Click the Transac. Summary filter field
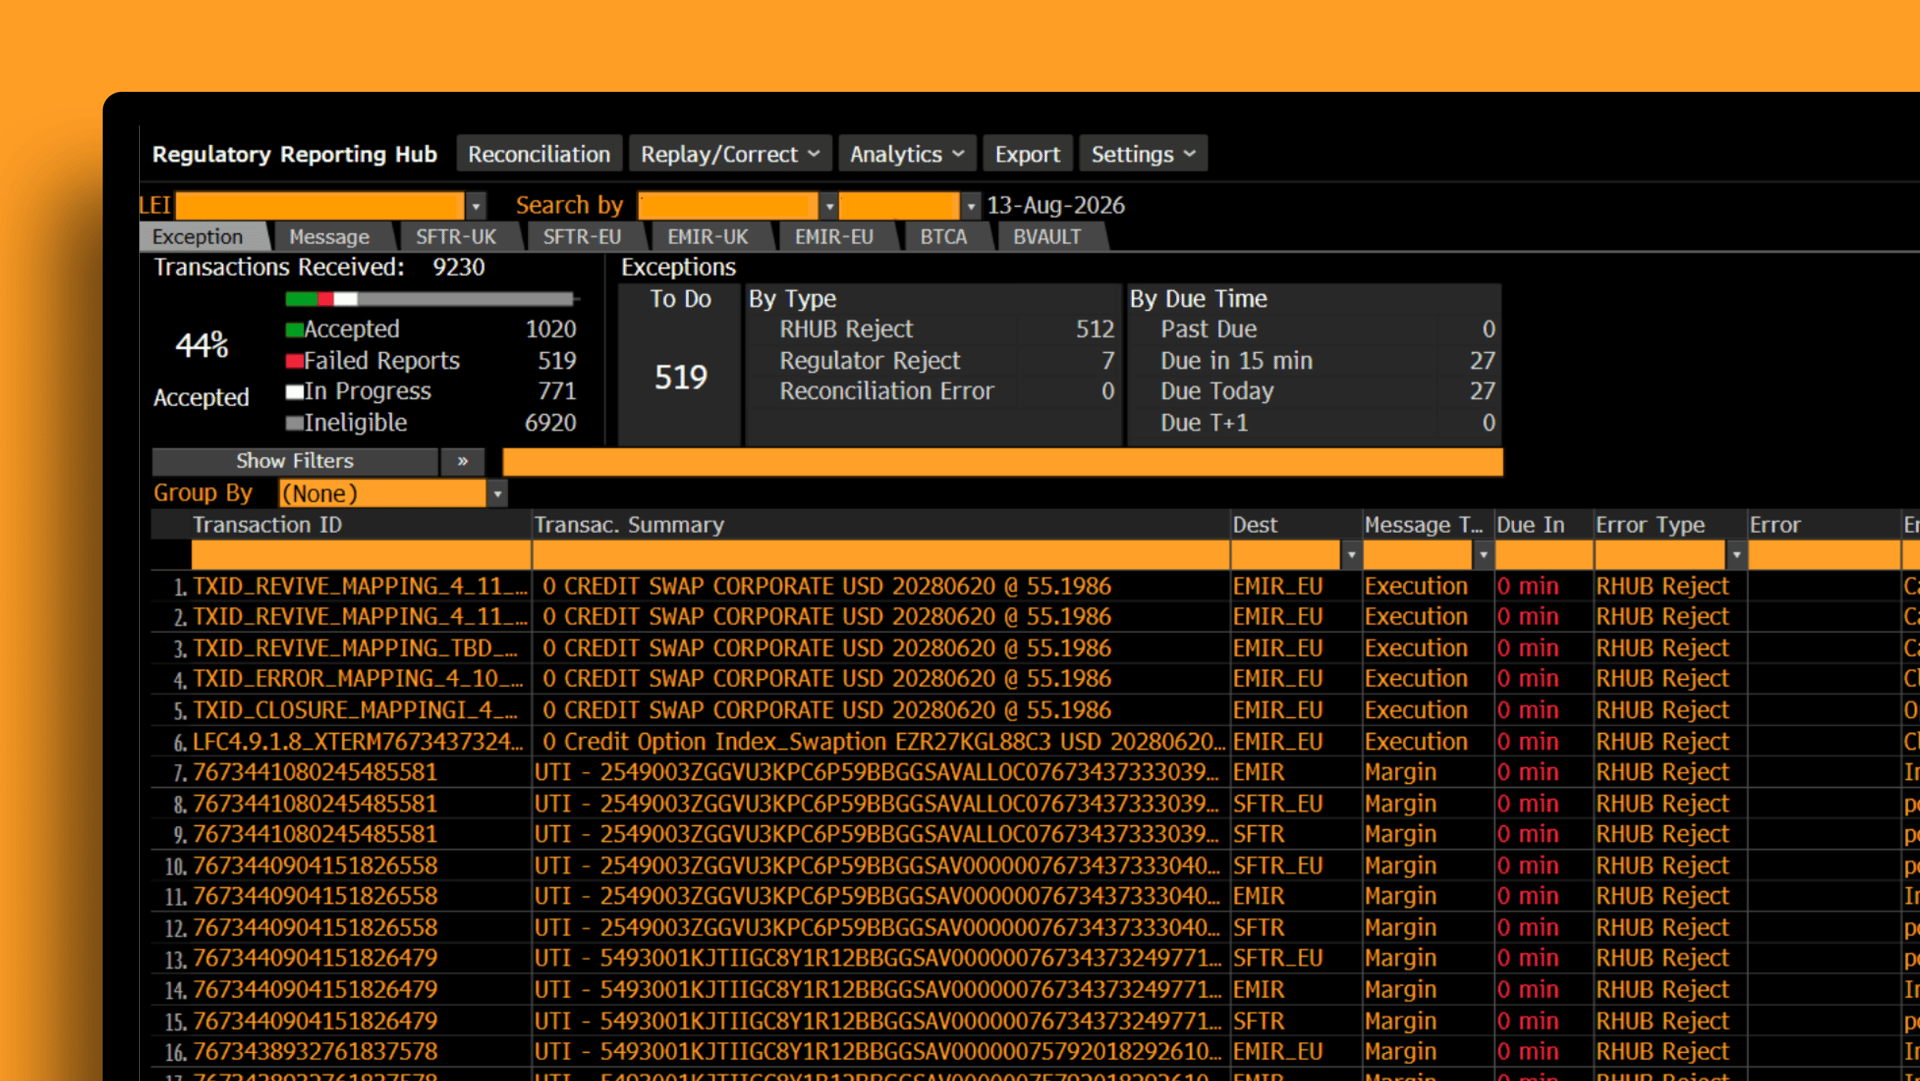Screen dimensions: 1920x1081 coord(880,555)
